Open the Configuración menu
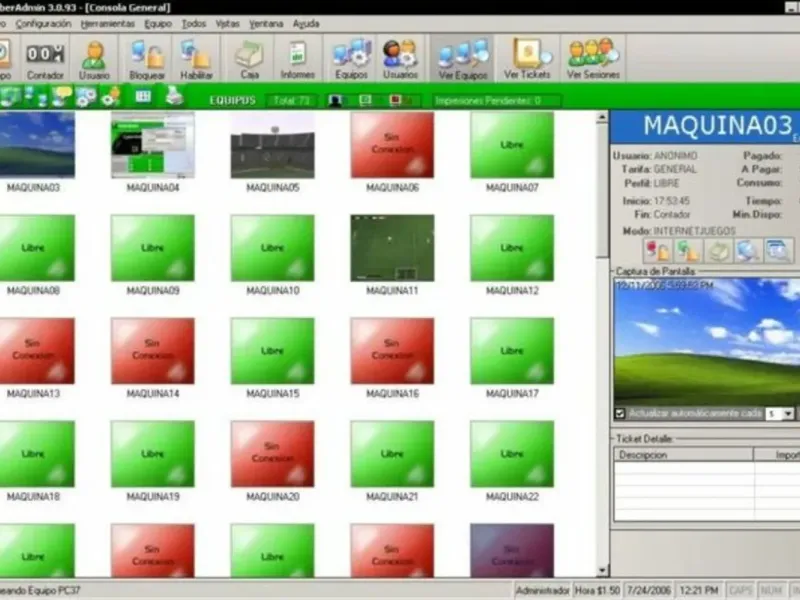Image resolution: width=800 pixels, height=600 pixels. tap(43, 23)
